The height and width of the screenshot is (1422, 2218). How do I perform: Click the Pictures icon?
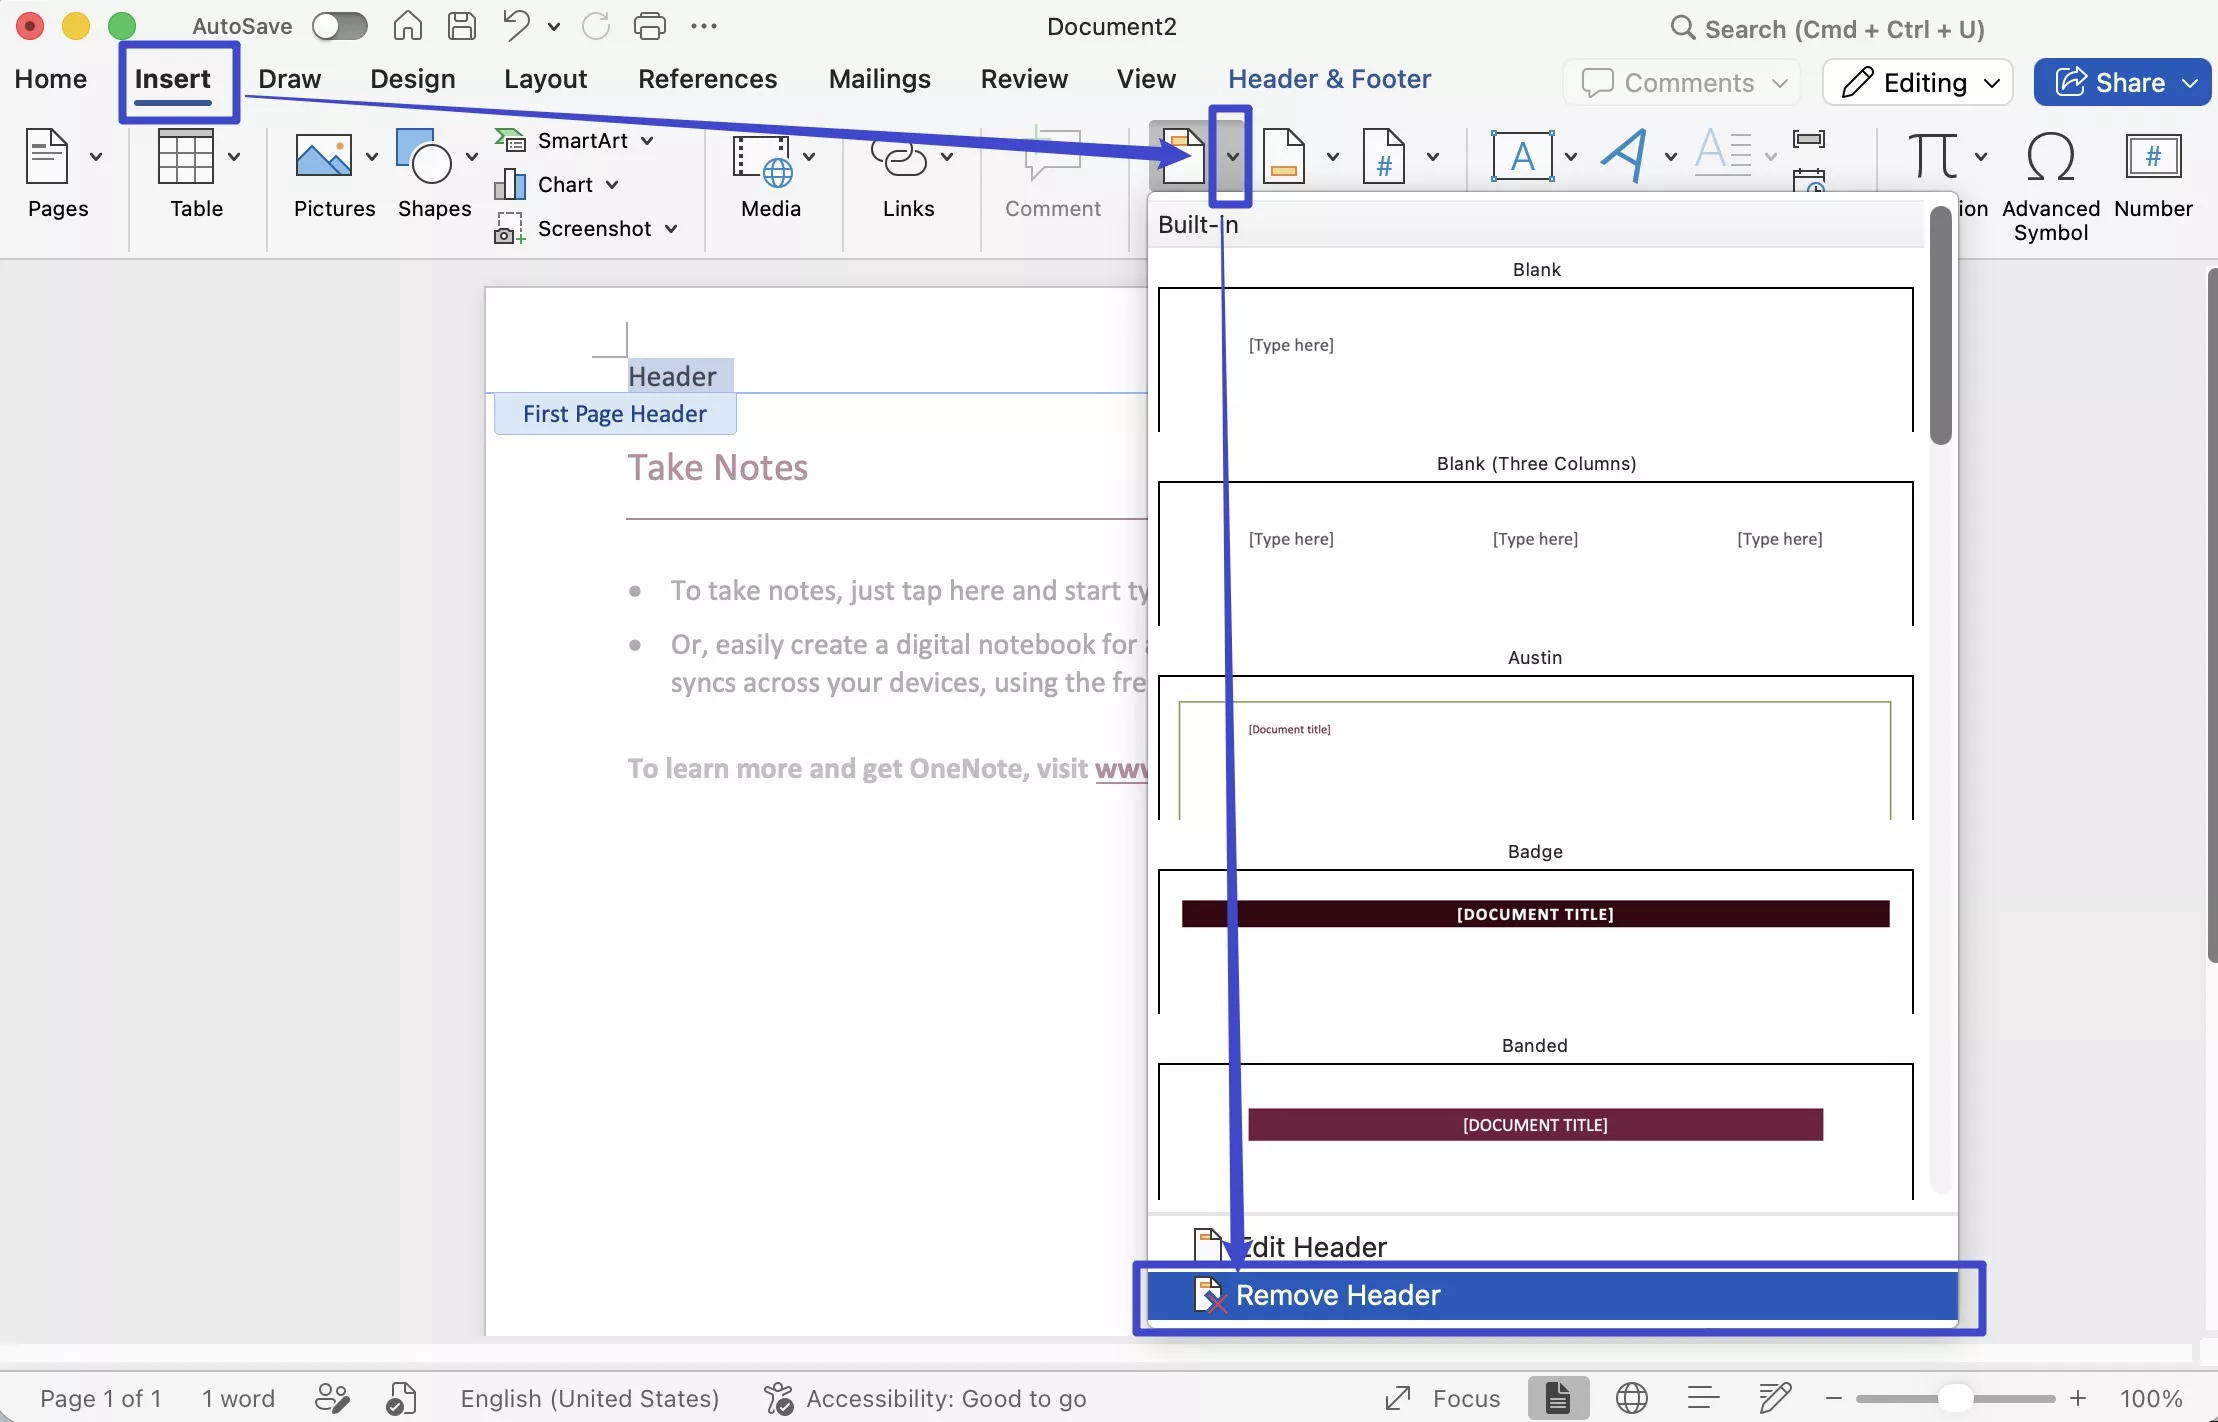coord(323,157)
